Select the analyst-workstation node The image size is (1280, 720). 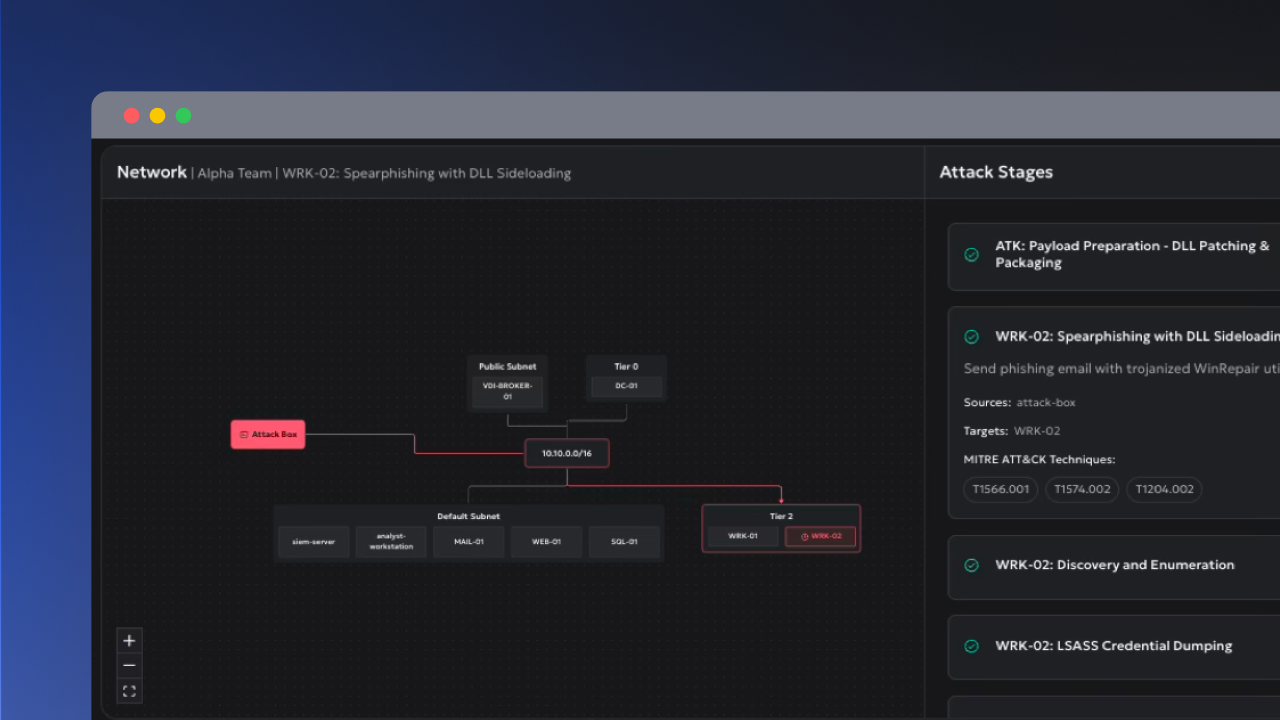[391, 542]
